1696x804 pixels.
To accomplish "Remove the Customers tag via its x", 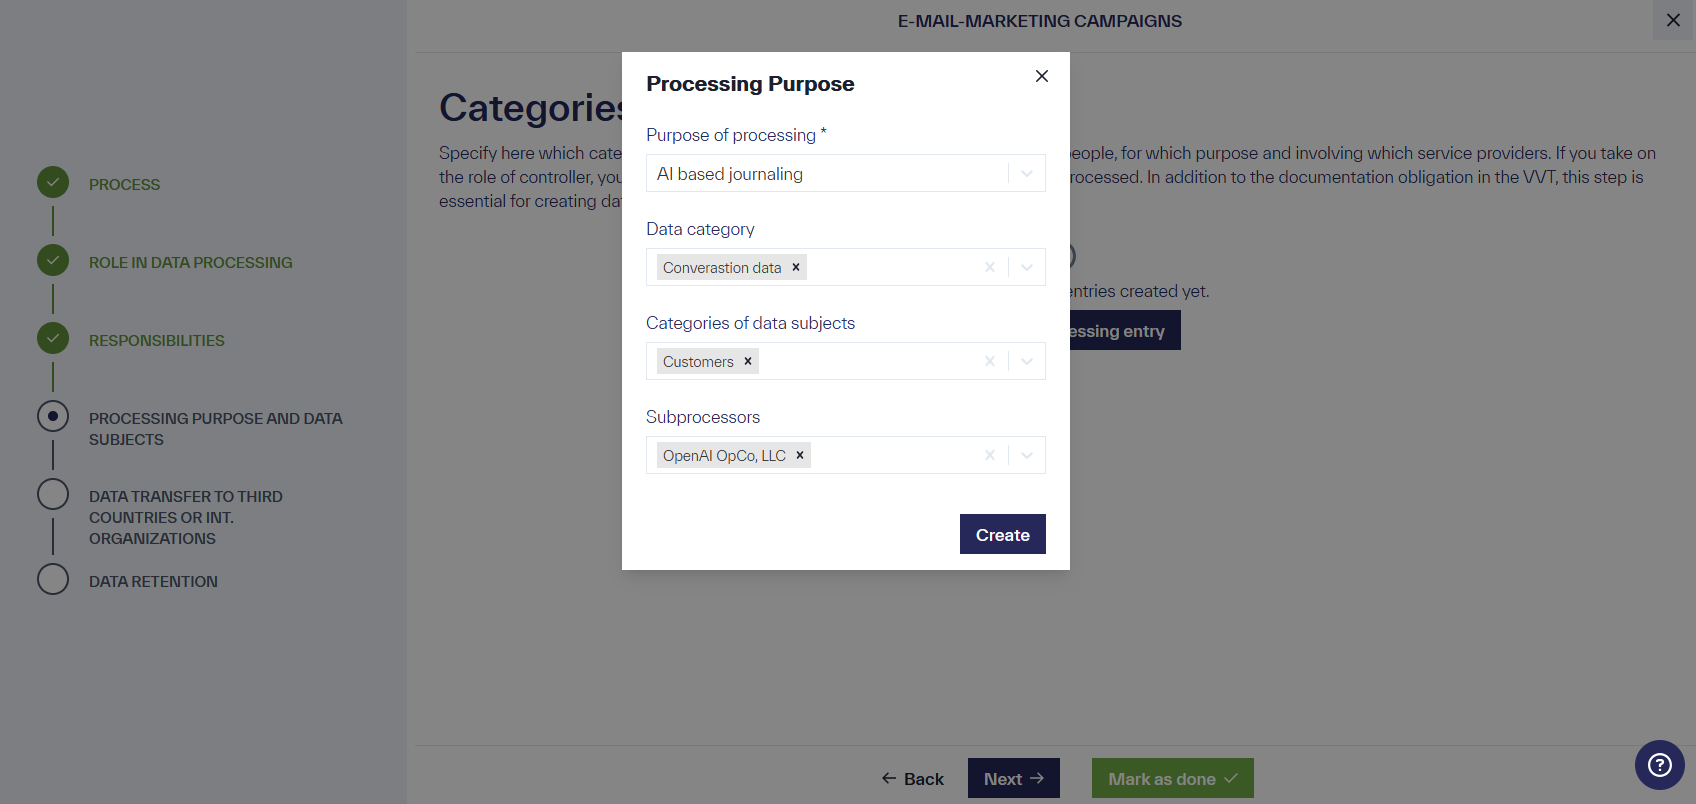I will tap(747, 361).
